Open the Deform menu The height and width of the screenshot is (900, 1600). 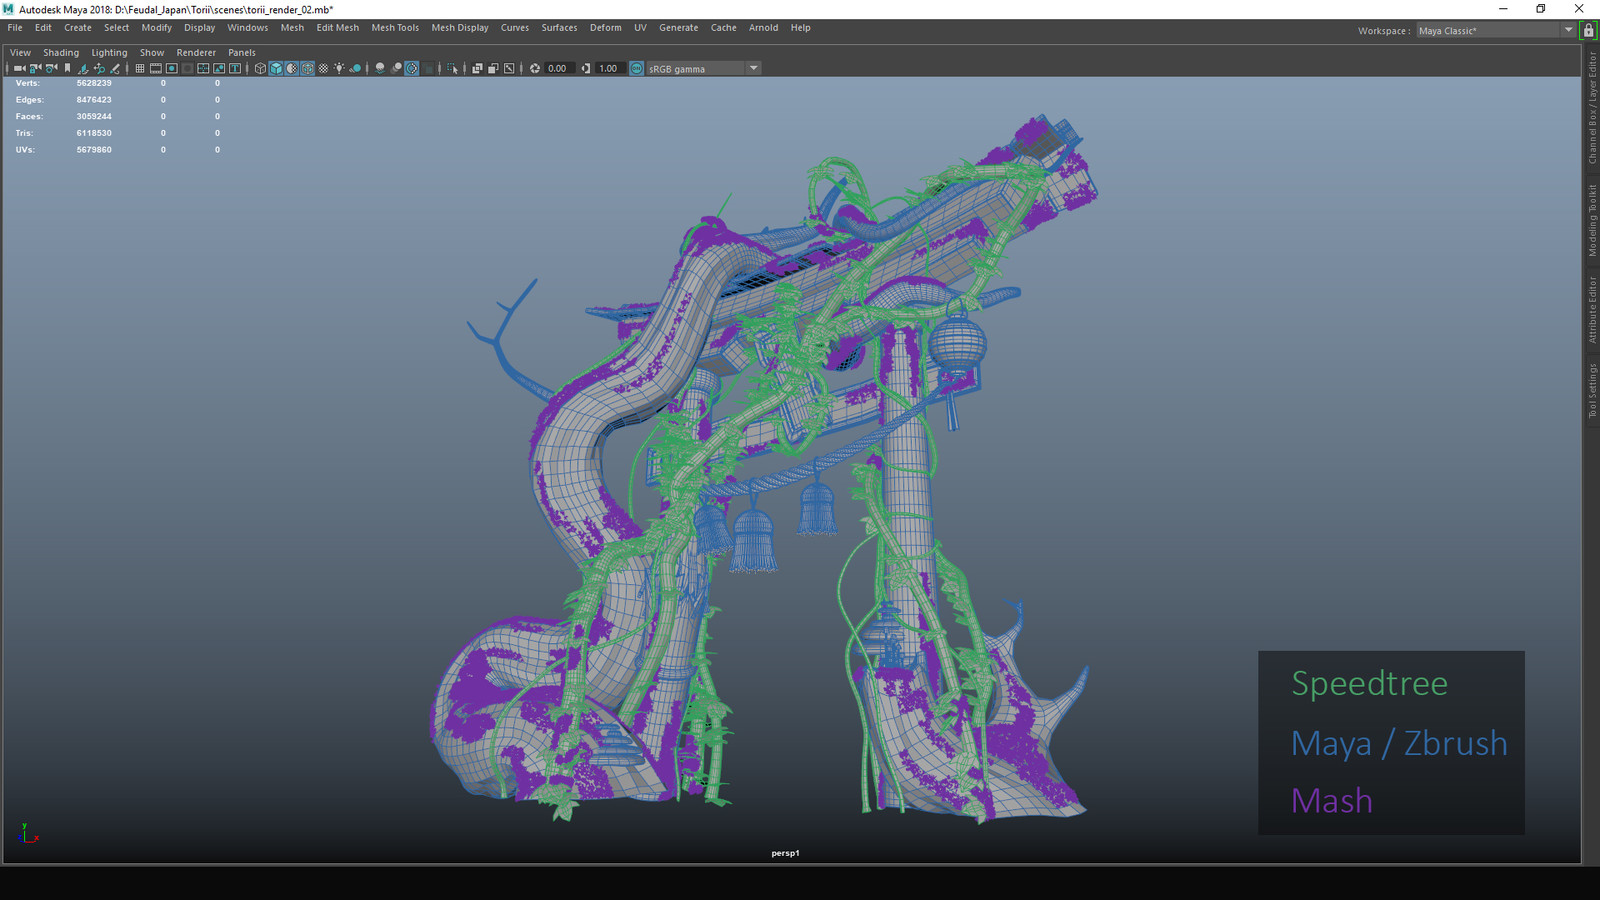[x=605, y=28]
